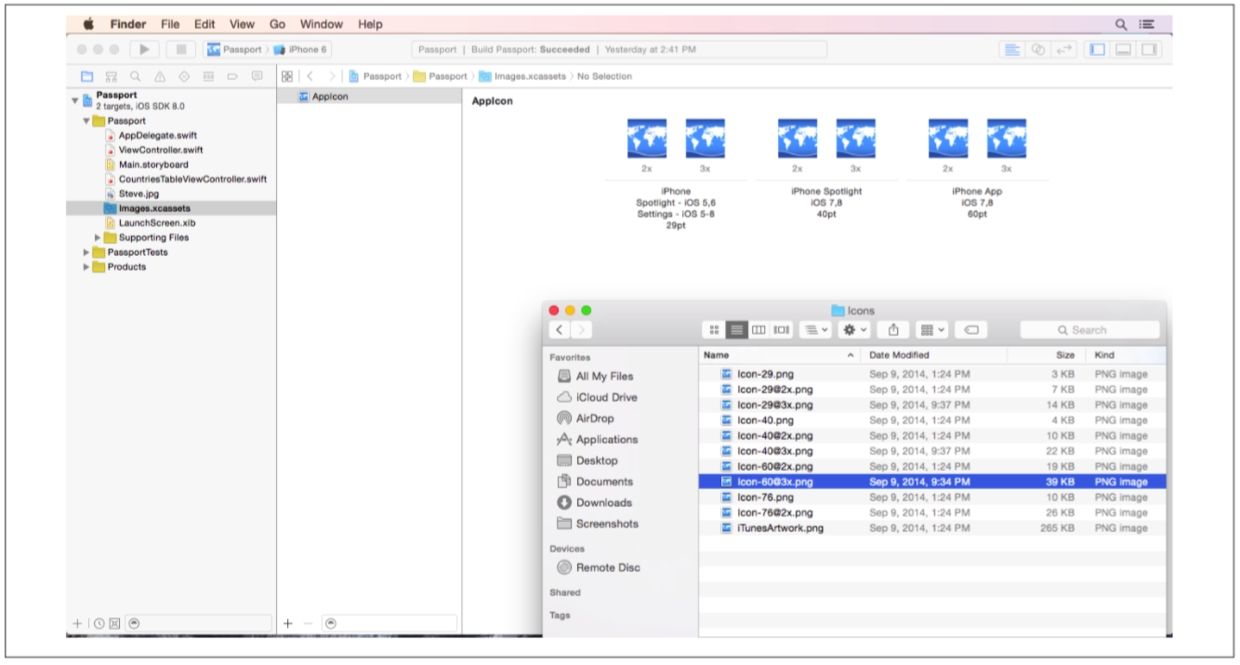The height and width of the screenshot is (665, 1240).
Task: Expand the Supporting Files folder
Action: pos(98,238)
